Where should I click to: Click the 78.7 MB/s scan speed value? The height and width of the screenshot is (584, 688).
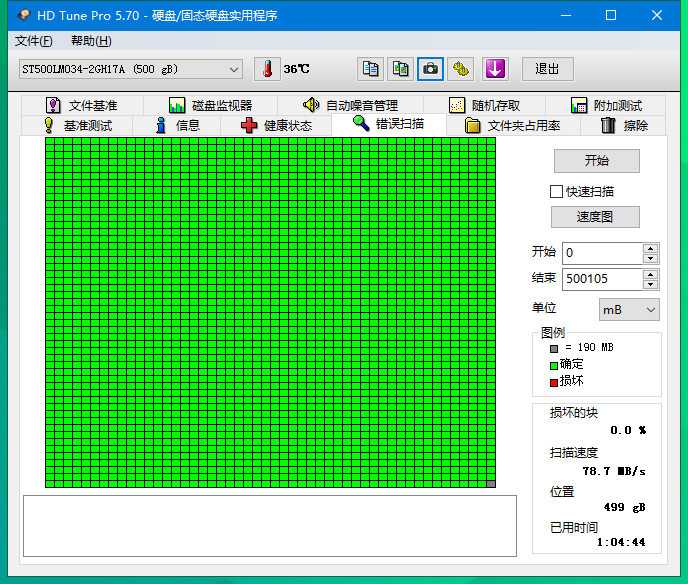(x=614, y=471)
